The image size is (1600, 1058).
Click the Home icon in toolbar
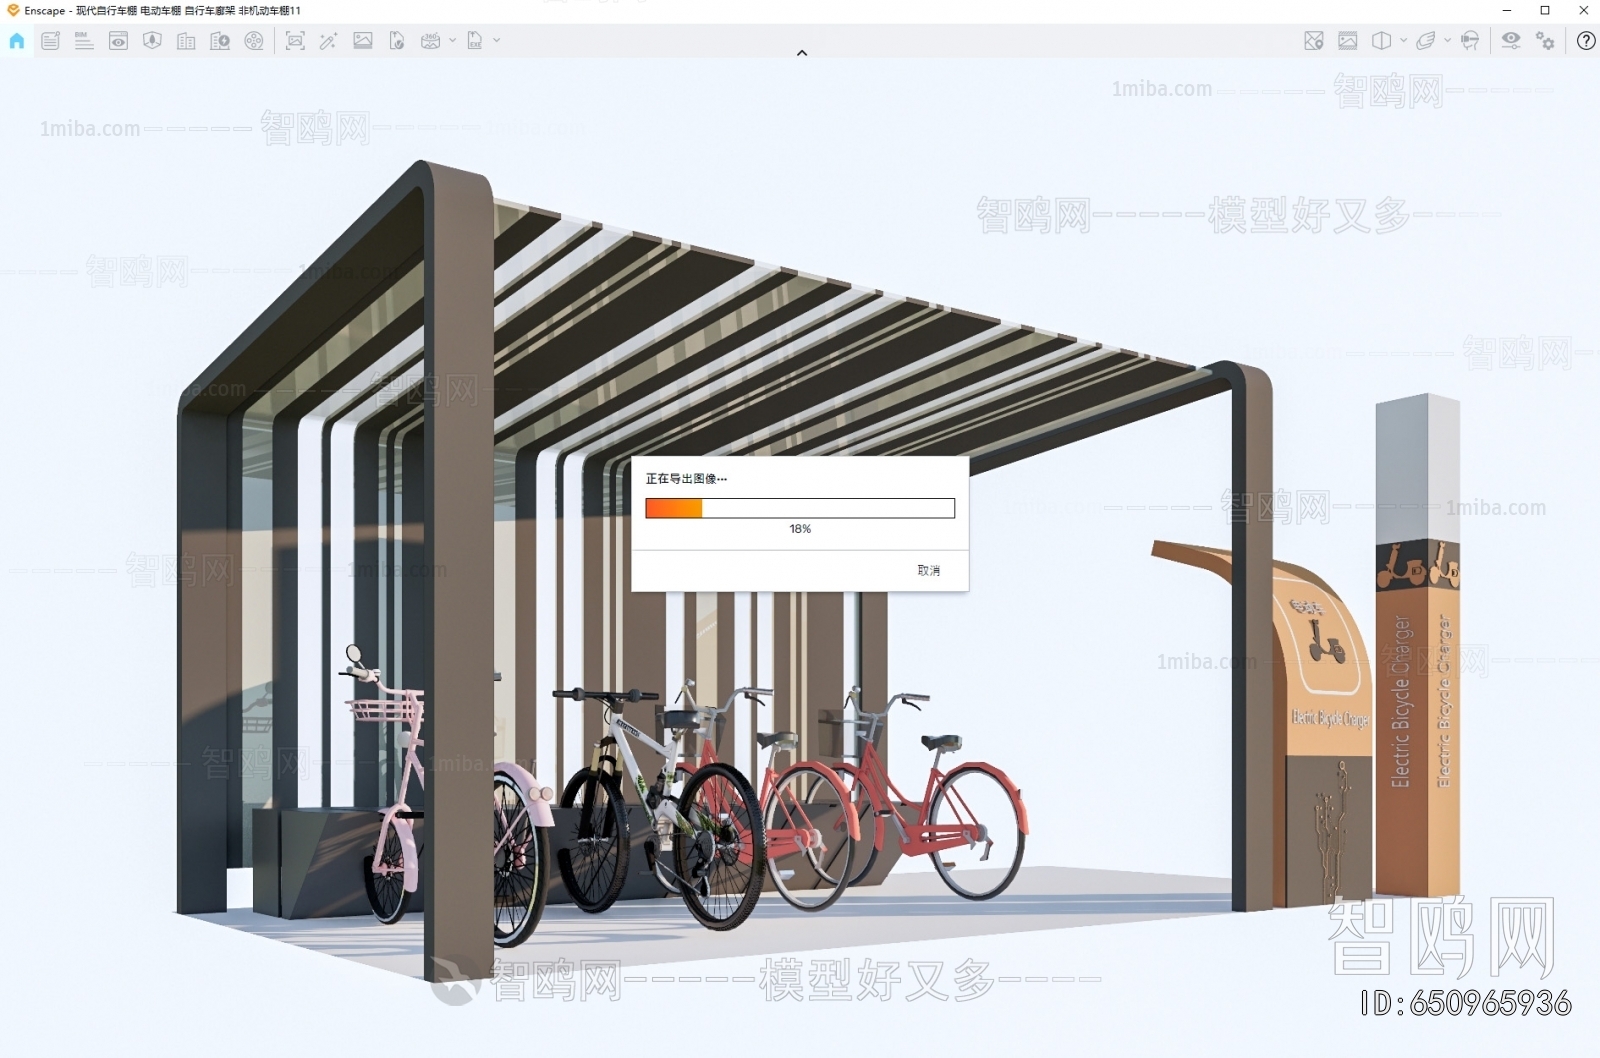tap(17, 41)
